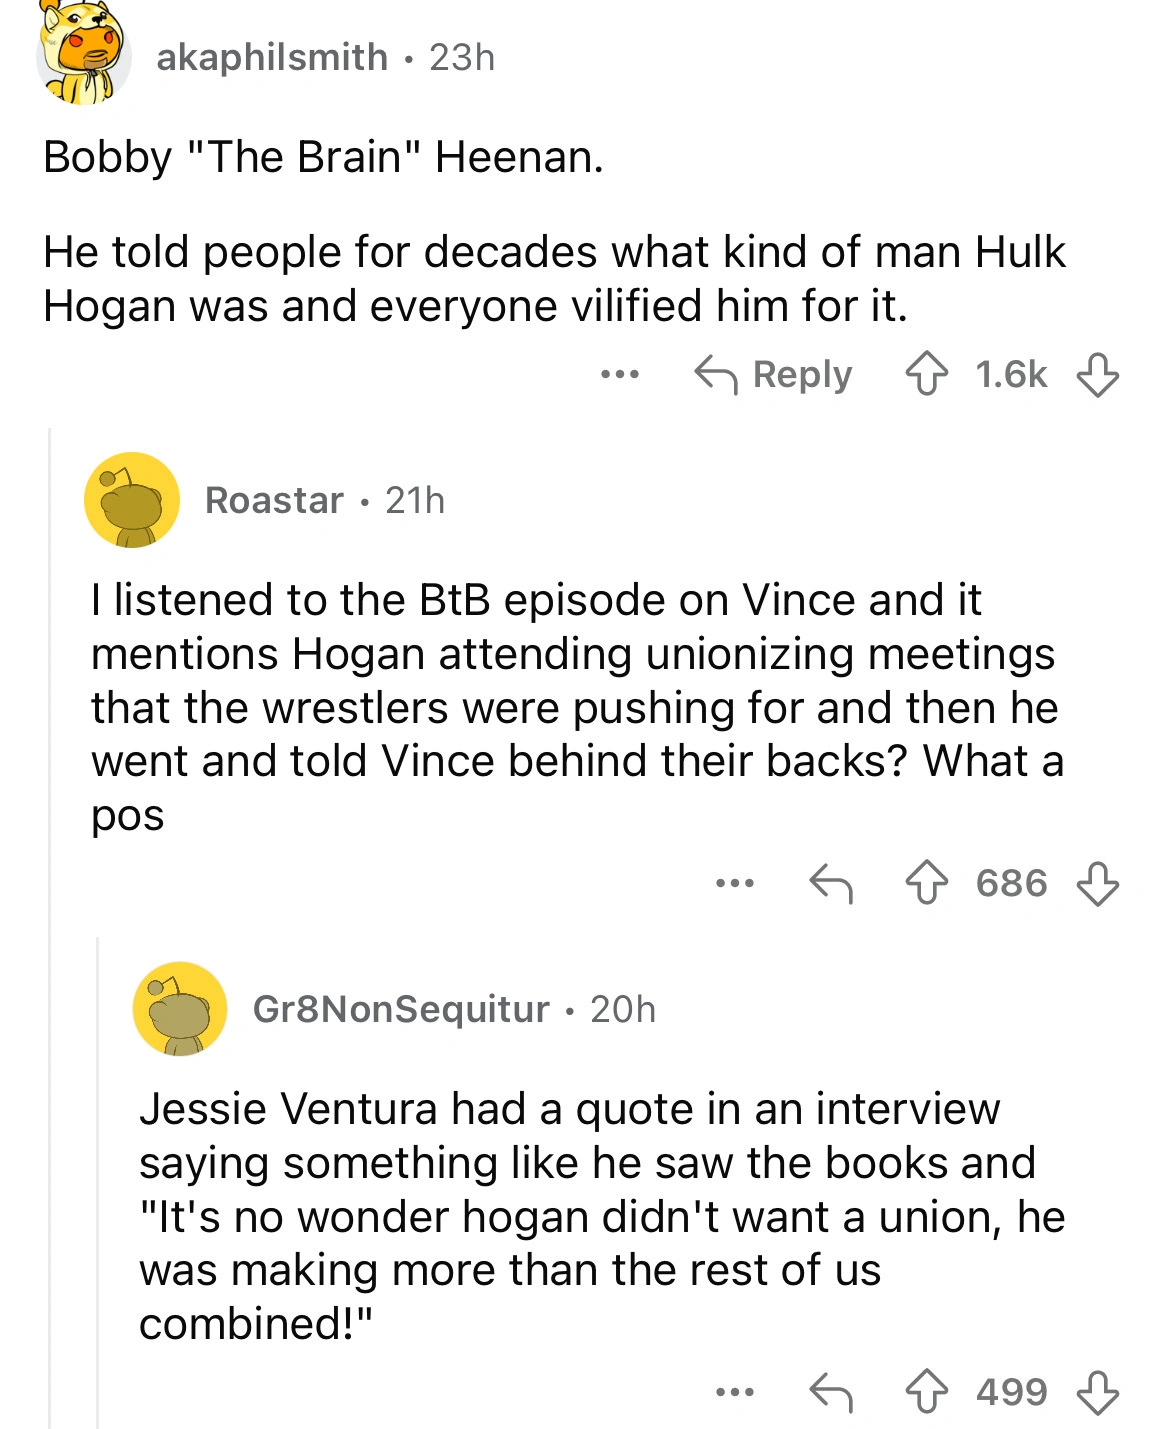Open Gr8NonSequitur's user profile
The width and height of the screenshot is (1170, 1429).
(401, 1009)
